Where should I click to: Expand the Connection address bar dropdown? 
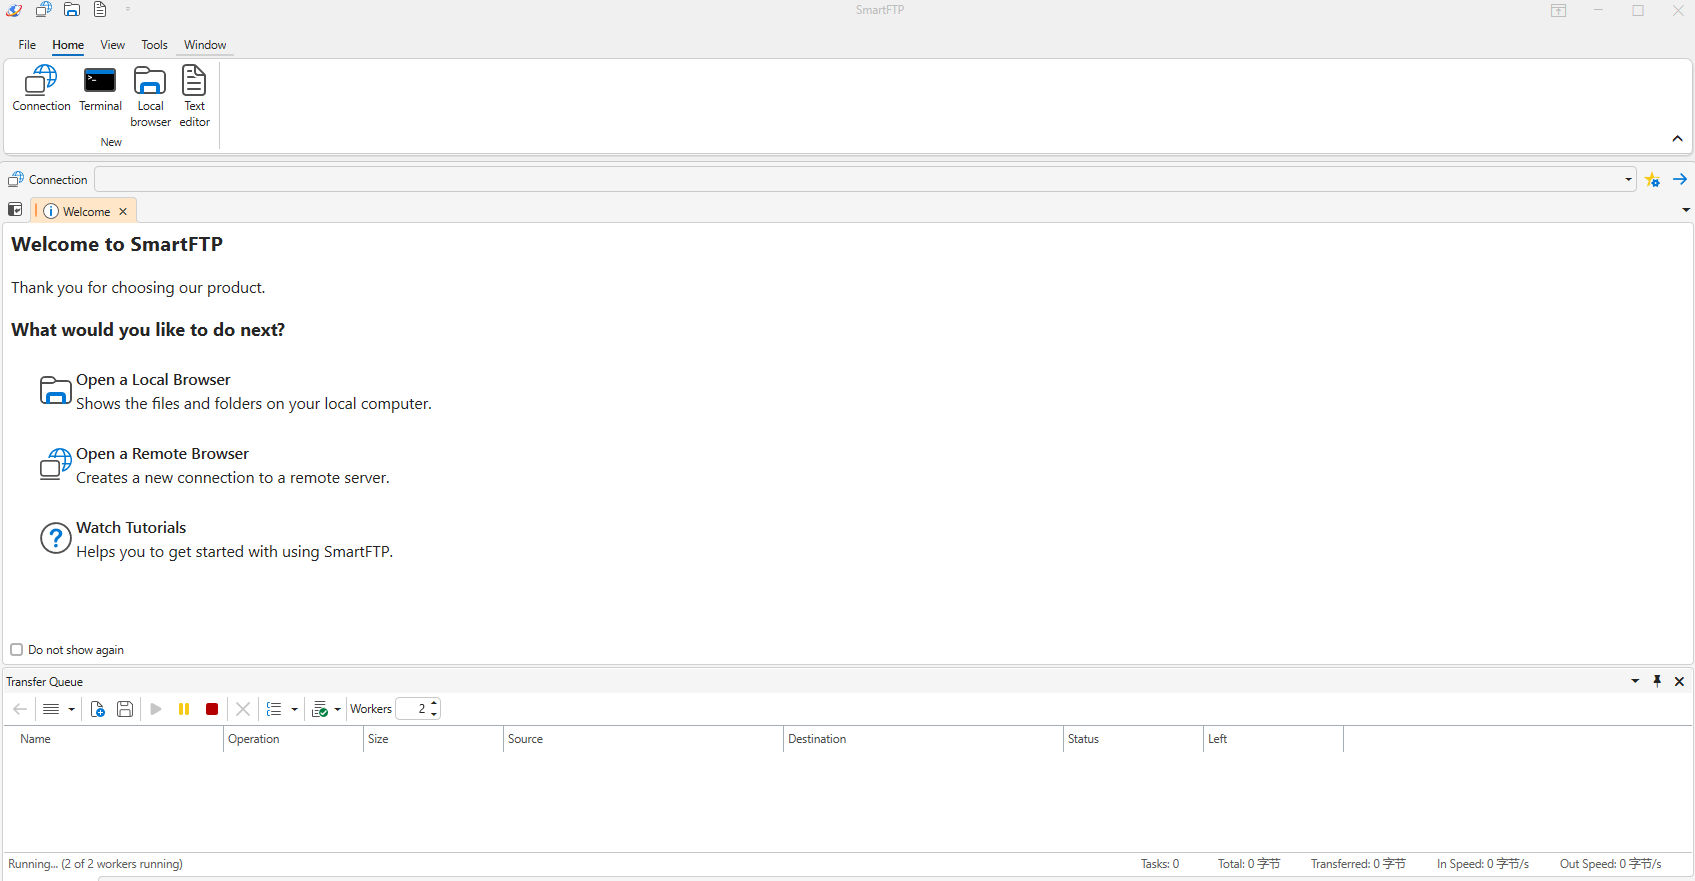point(1628,180)
